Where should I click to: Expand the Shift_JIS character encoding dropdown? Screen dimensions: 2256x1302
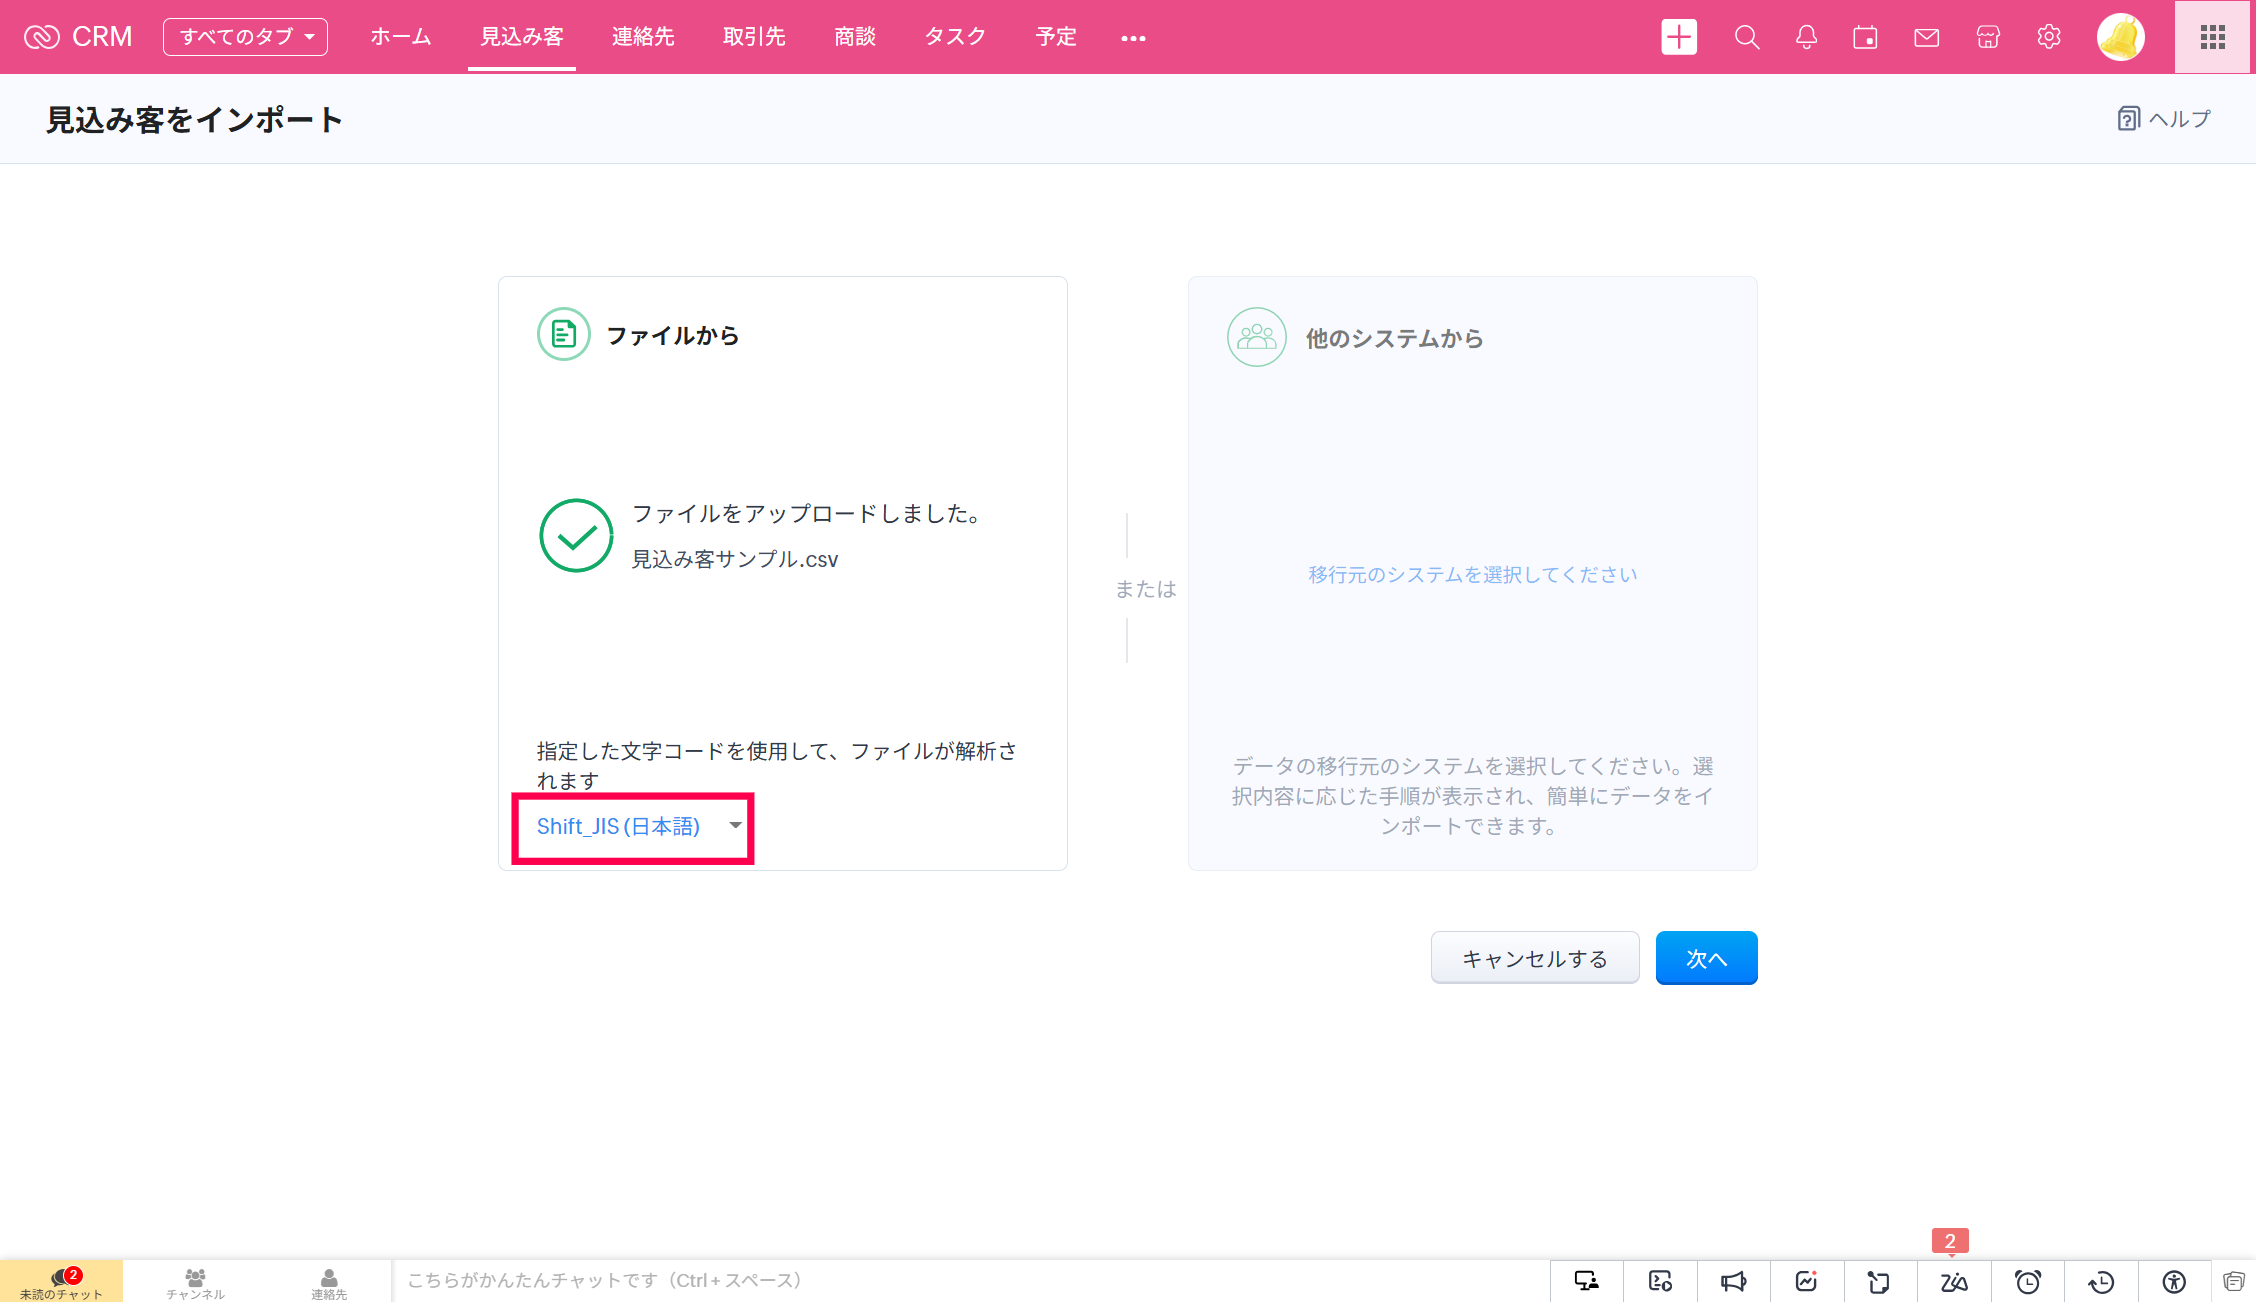tap(633, 826)
